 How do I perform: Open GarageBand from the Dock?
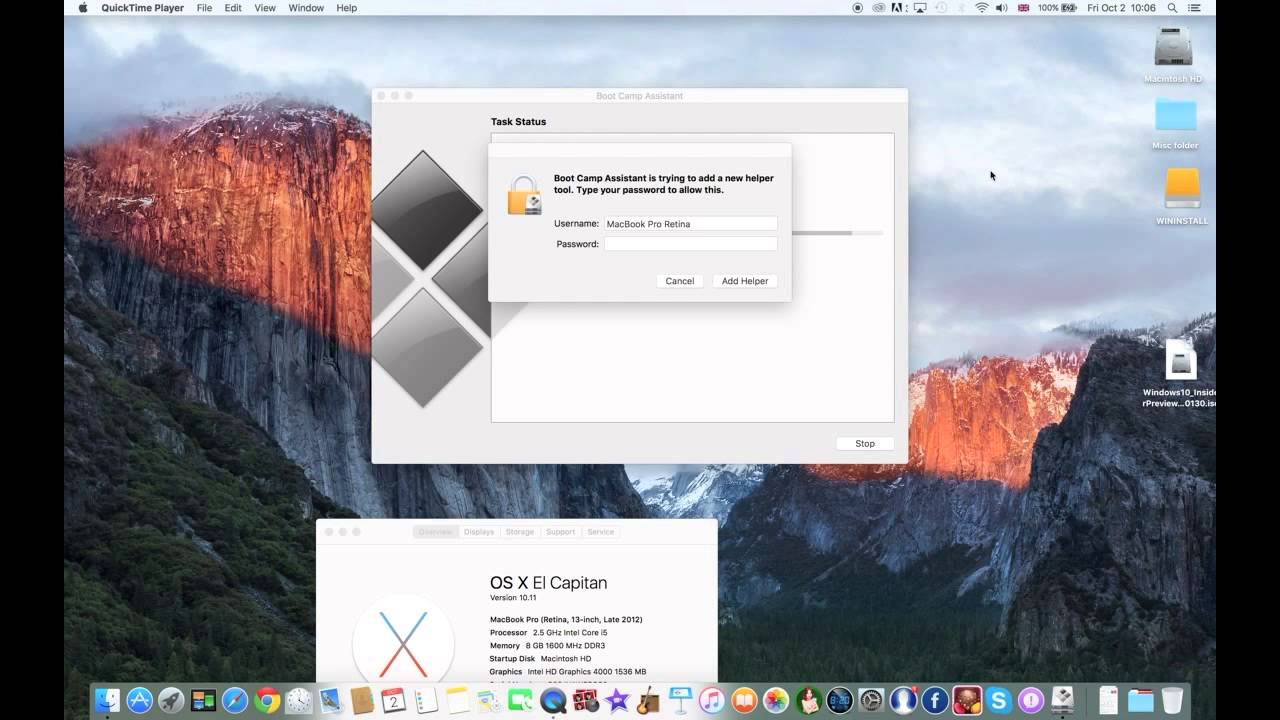pyautogui.click(x=649, y=700)
